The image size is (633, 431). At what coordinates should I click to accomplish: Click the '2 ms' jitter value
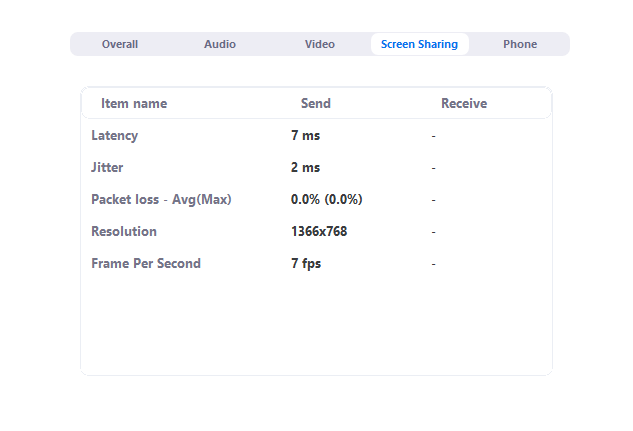(305, 167)
